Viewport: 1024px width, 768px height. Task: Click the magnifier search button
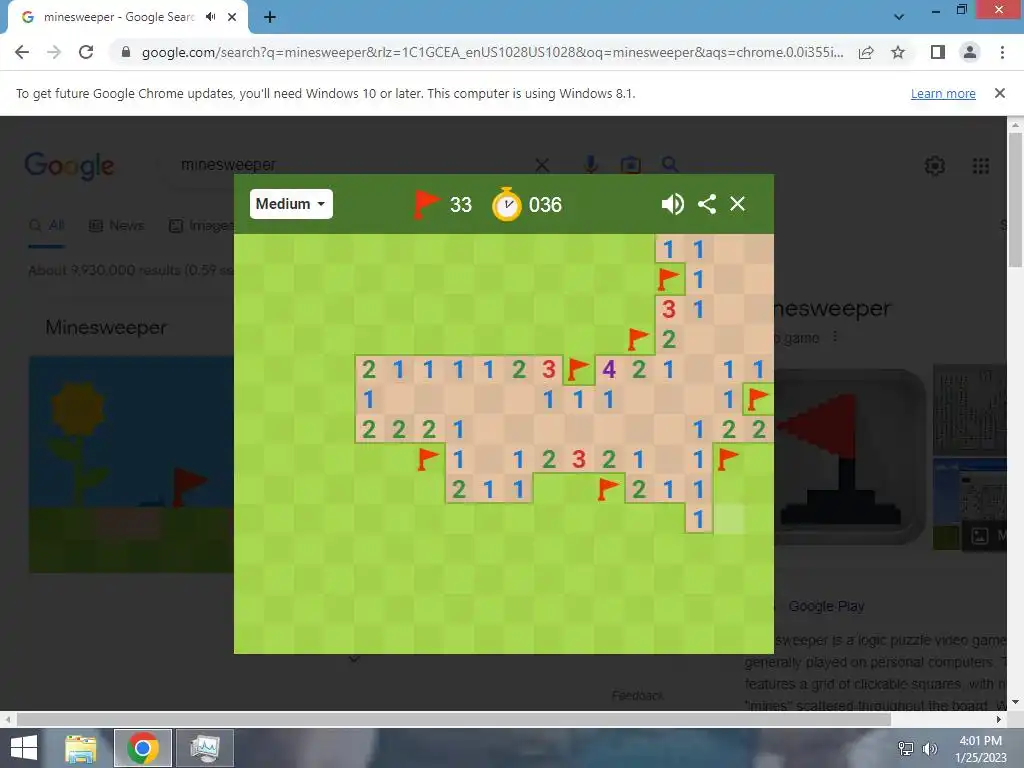pos(669,165)
